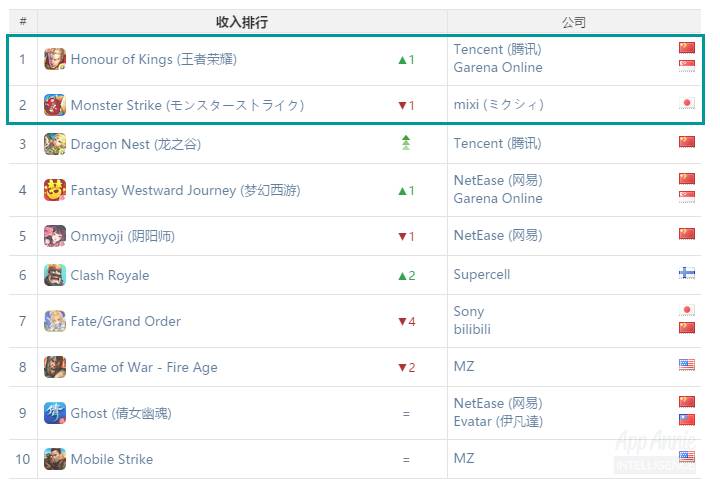Screen dimensions: 720x490
Task: Click the Monster Strike game icon
Action: (55, 105)
